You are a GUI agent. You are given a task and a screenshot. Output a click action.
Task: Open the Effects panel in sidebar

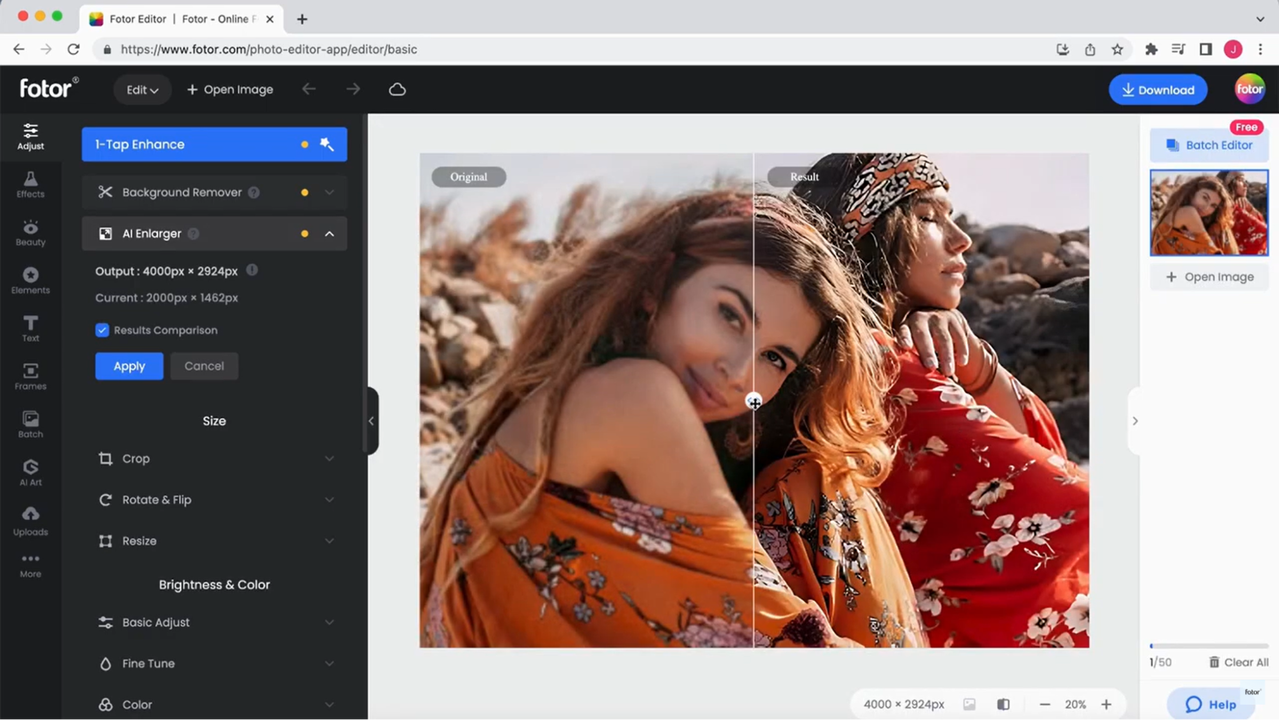click(30, 184)
